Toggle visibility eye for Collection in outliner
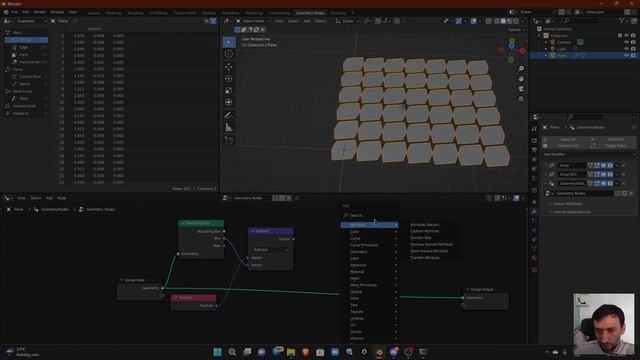The width and height of the screenshot is (640, 360). (x=627, y=36)
